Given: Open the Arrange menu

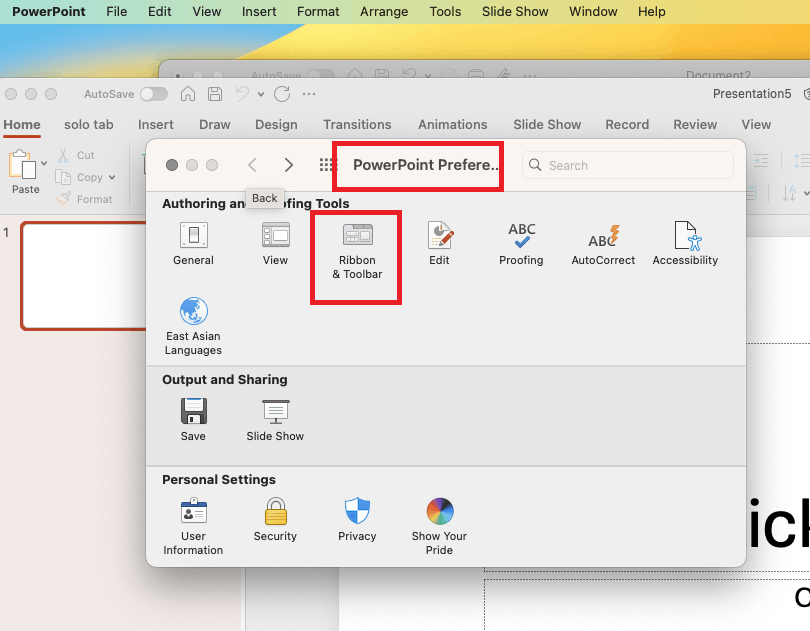Looking at the screenshot, I should pyautogui.click(x=384, y=11).
